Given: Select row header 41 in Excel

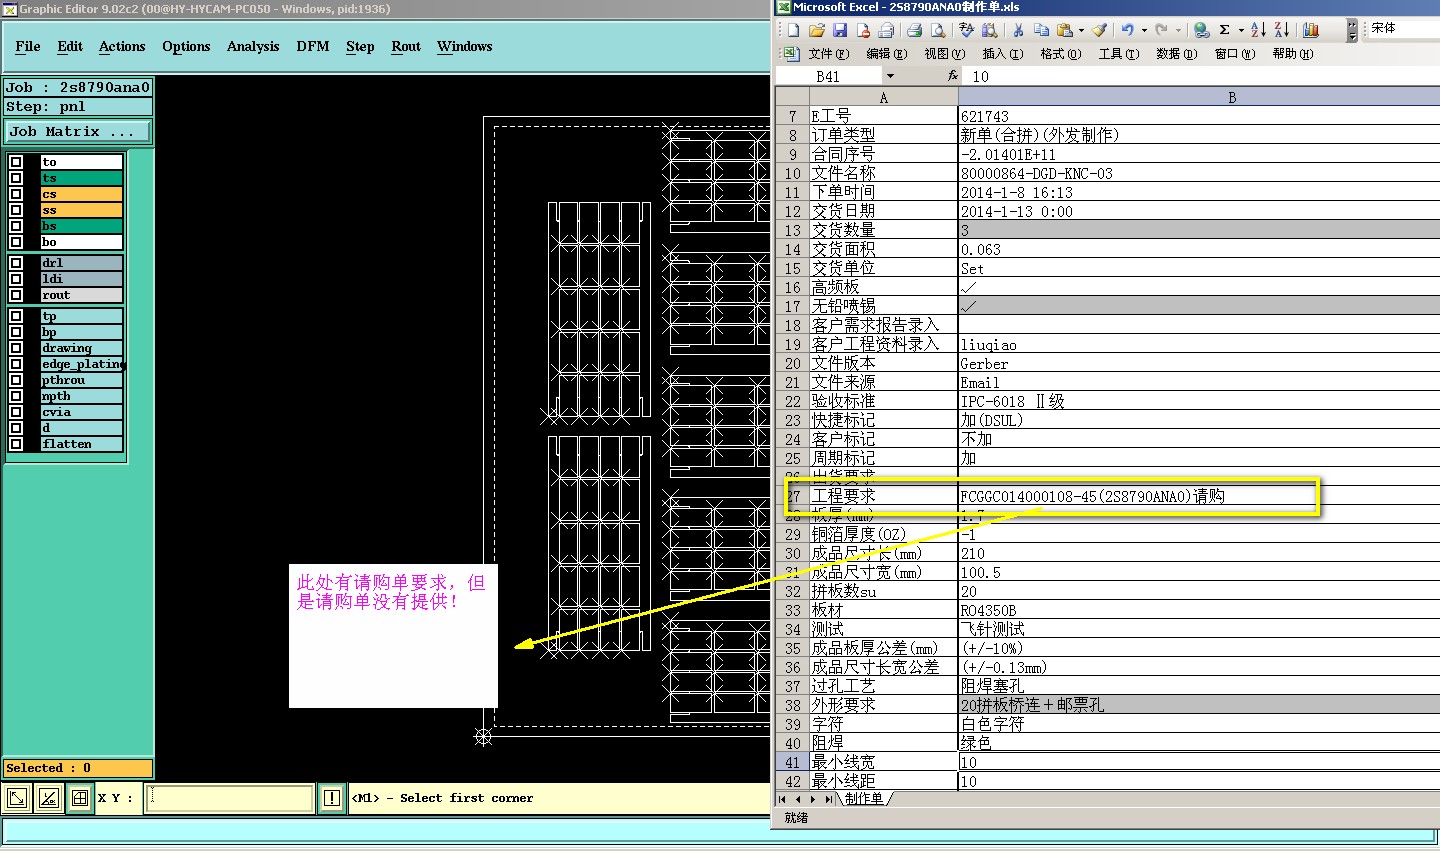Looking at the screenshot, I should (792, 762).
